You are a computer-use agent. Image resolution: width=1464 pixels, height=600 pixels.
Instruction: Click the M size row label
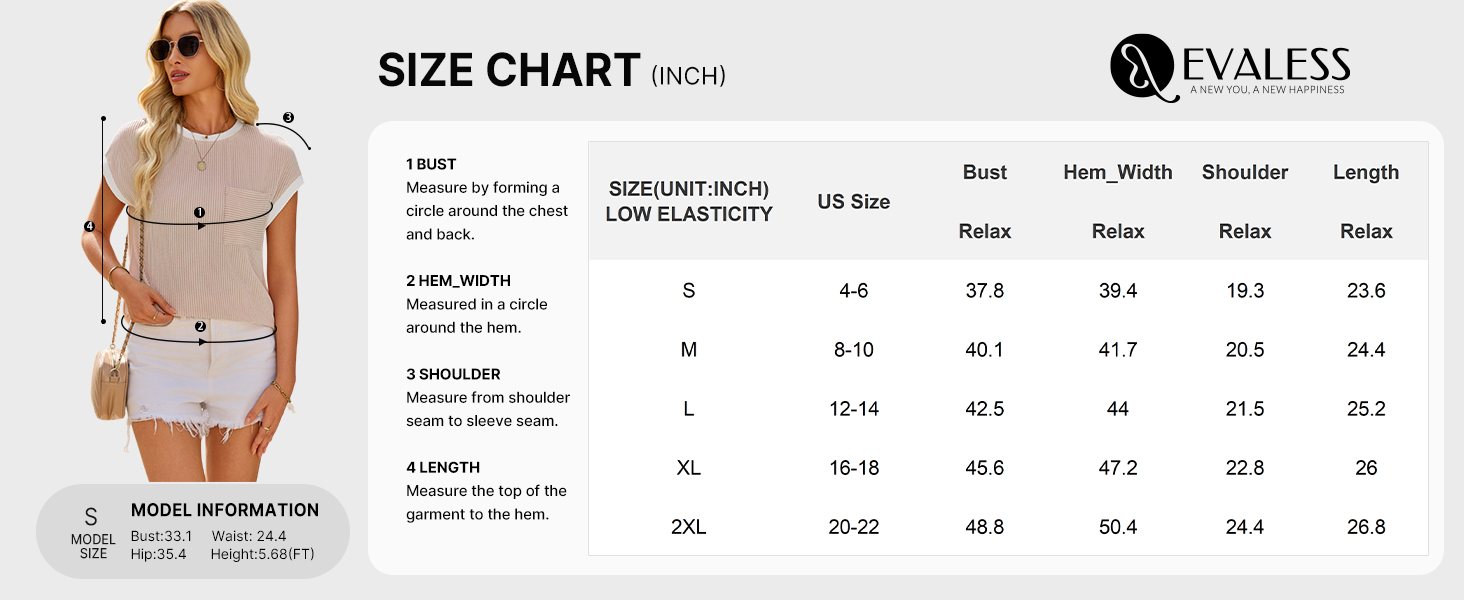click(x=688, y=350)
